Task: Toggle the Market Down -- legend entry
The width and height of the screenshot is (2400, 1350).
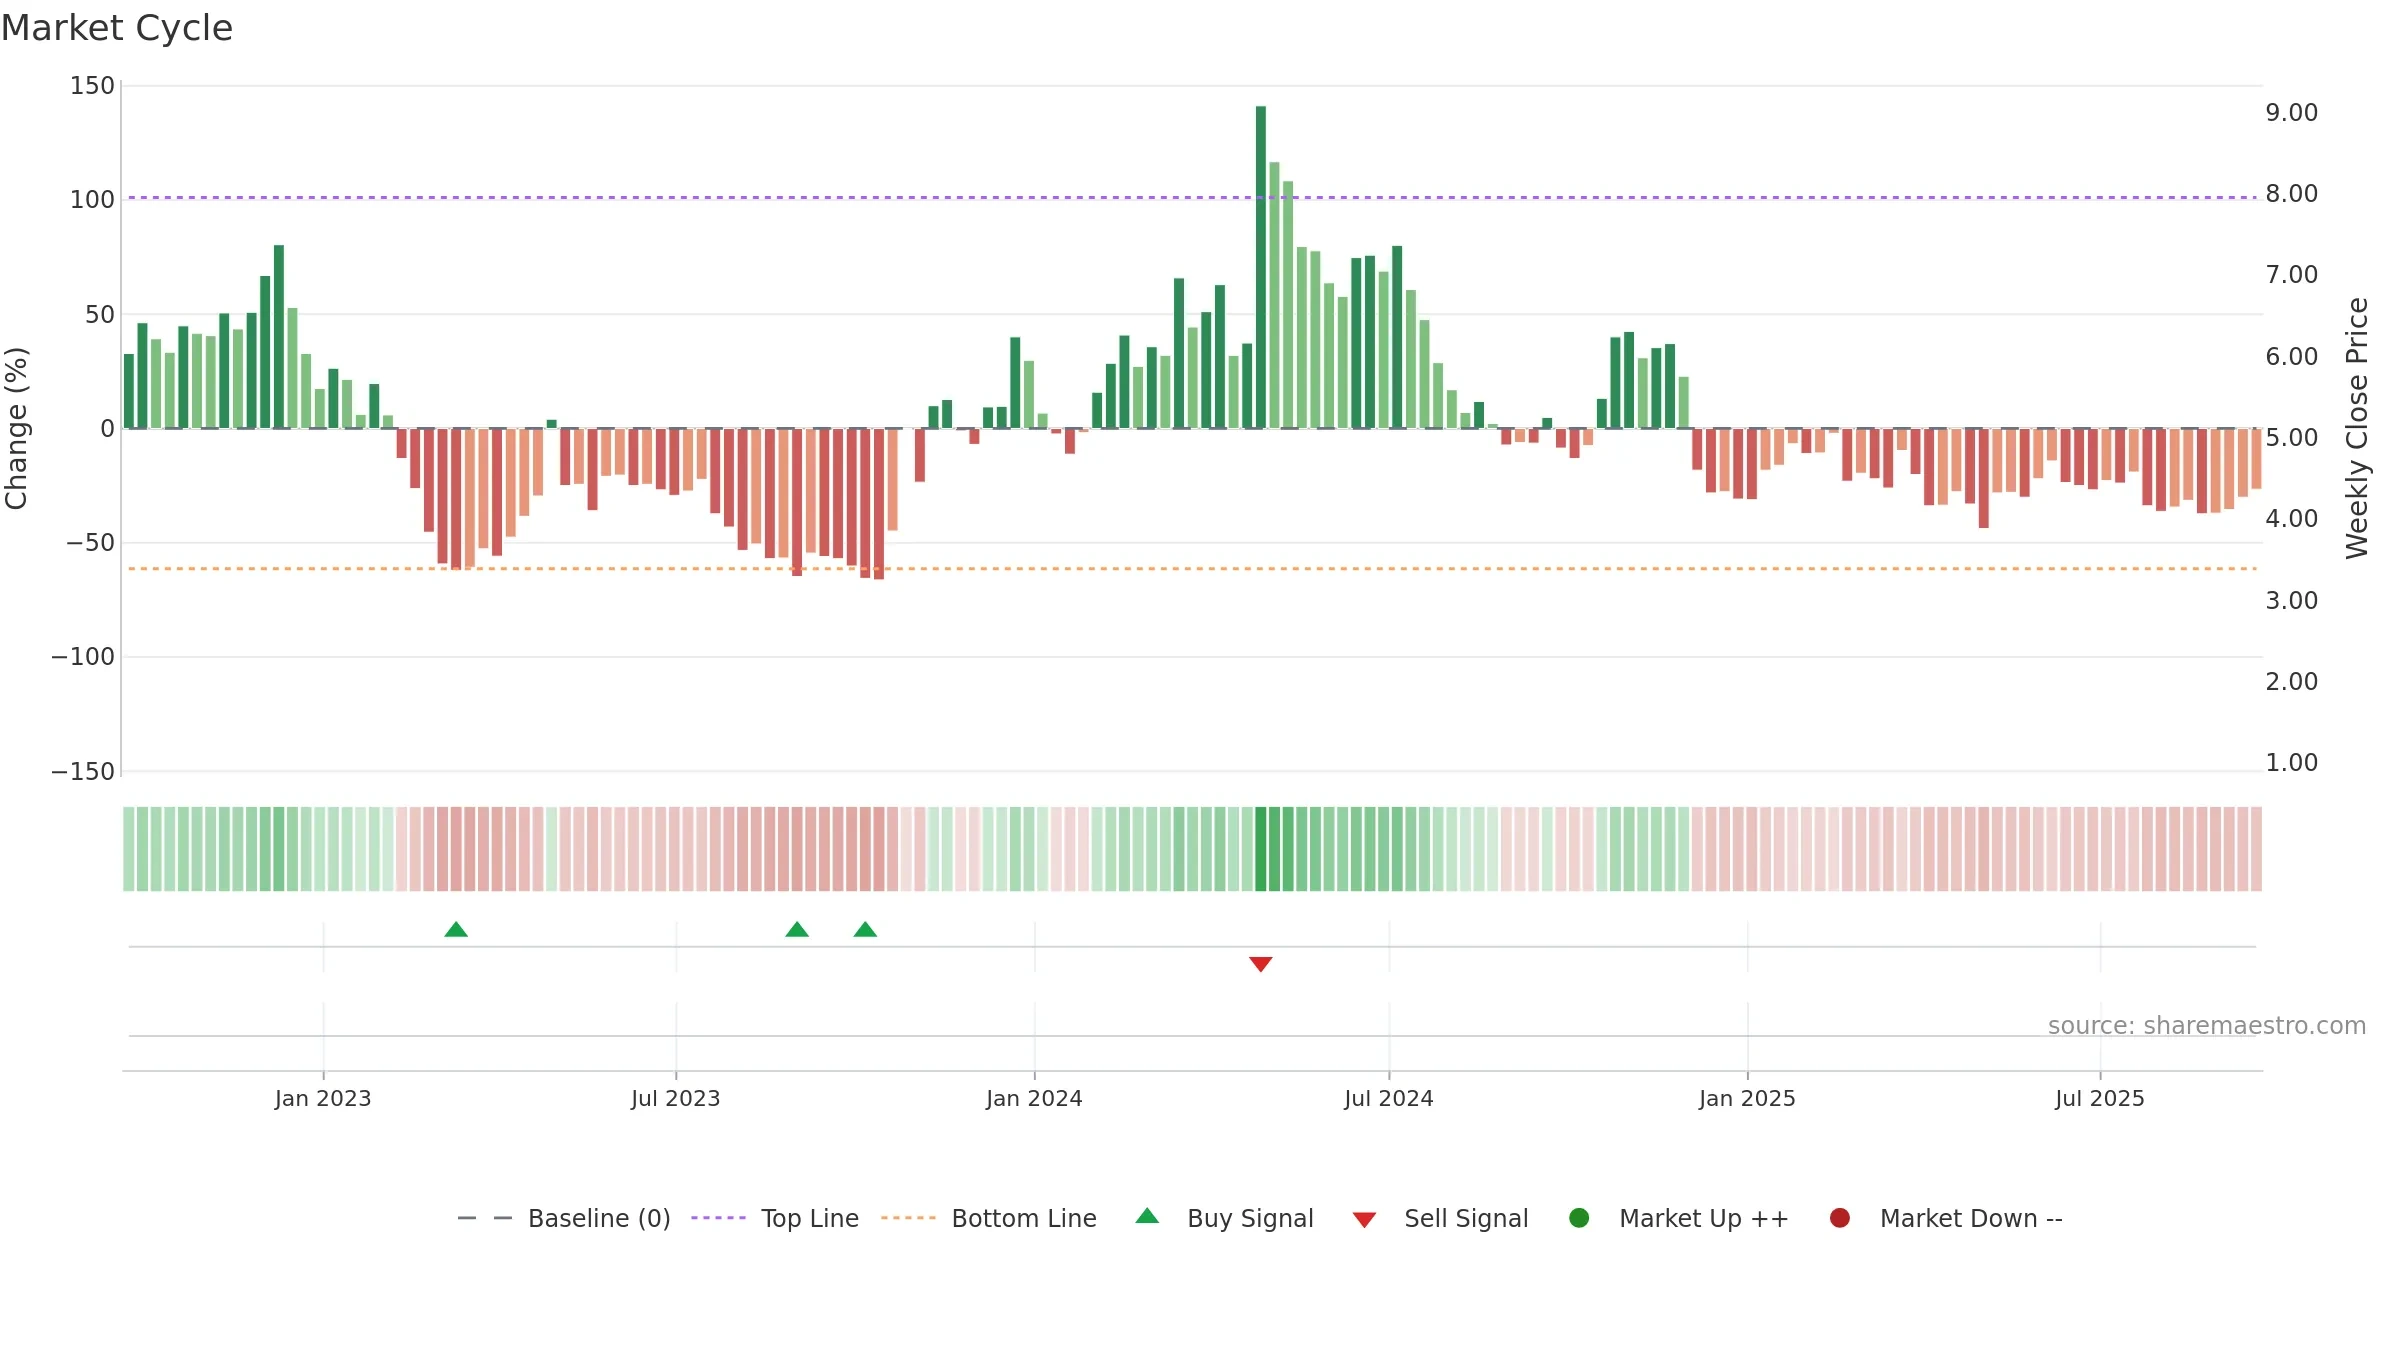Action: tap(1945, 1218)
